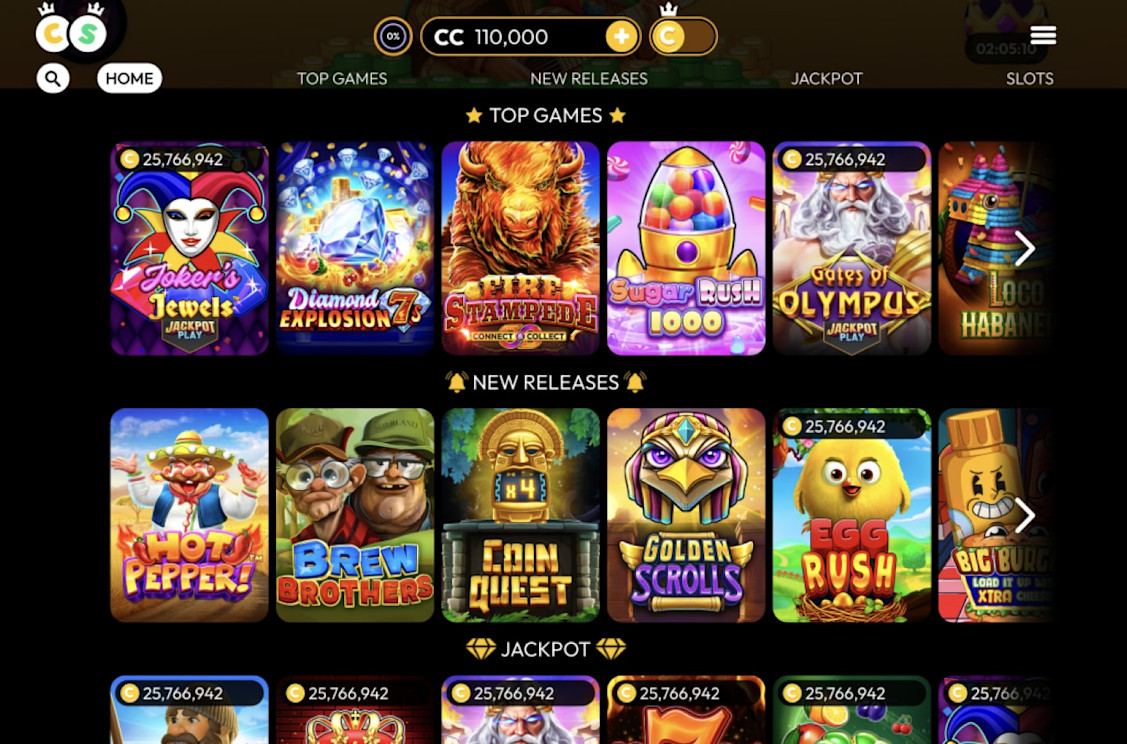The image size is (1127, 744).
Task: Click the yellow plus add coins button
Action: 622,37
